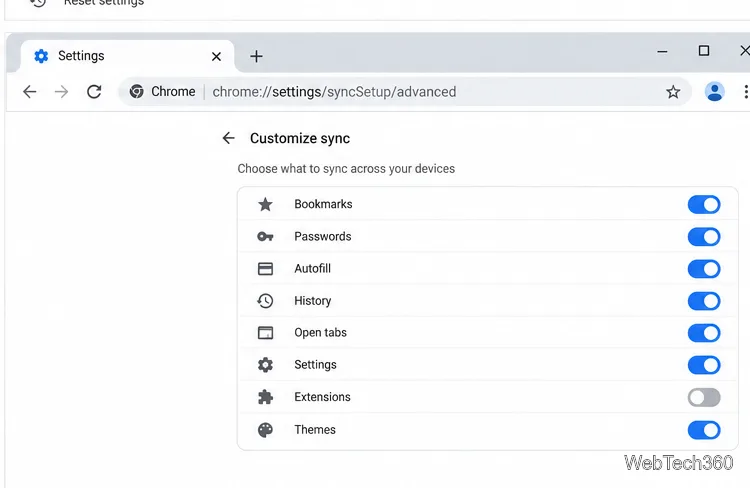Screen dimensions: 750x488
Task: Click the Autofill label
Action: coord(312,268)
